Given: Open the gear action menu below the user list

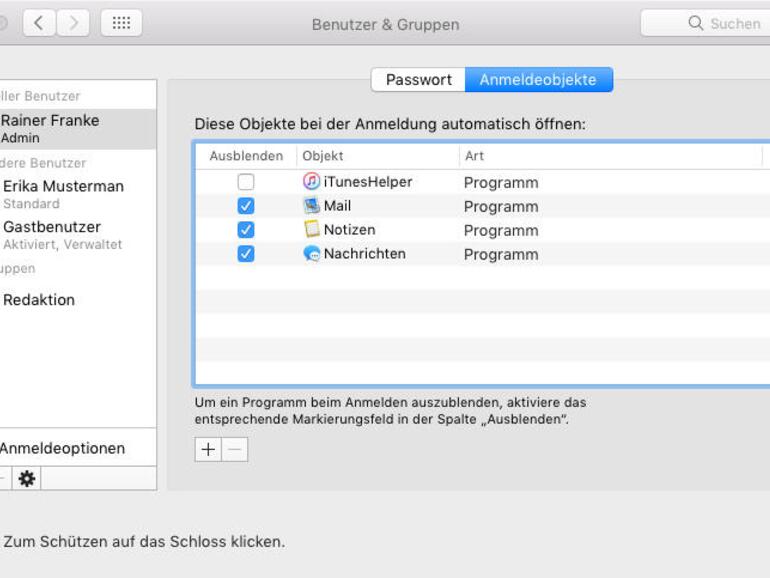Looking at the screenshot, I should [x=27, y=478].
